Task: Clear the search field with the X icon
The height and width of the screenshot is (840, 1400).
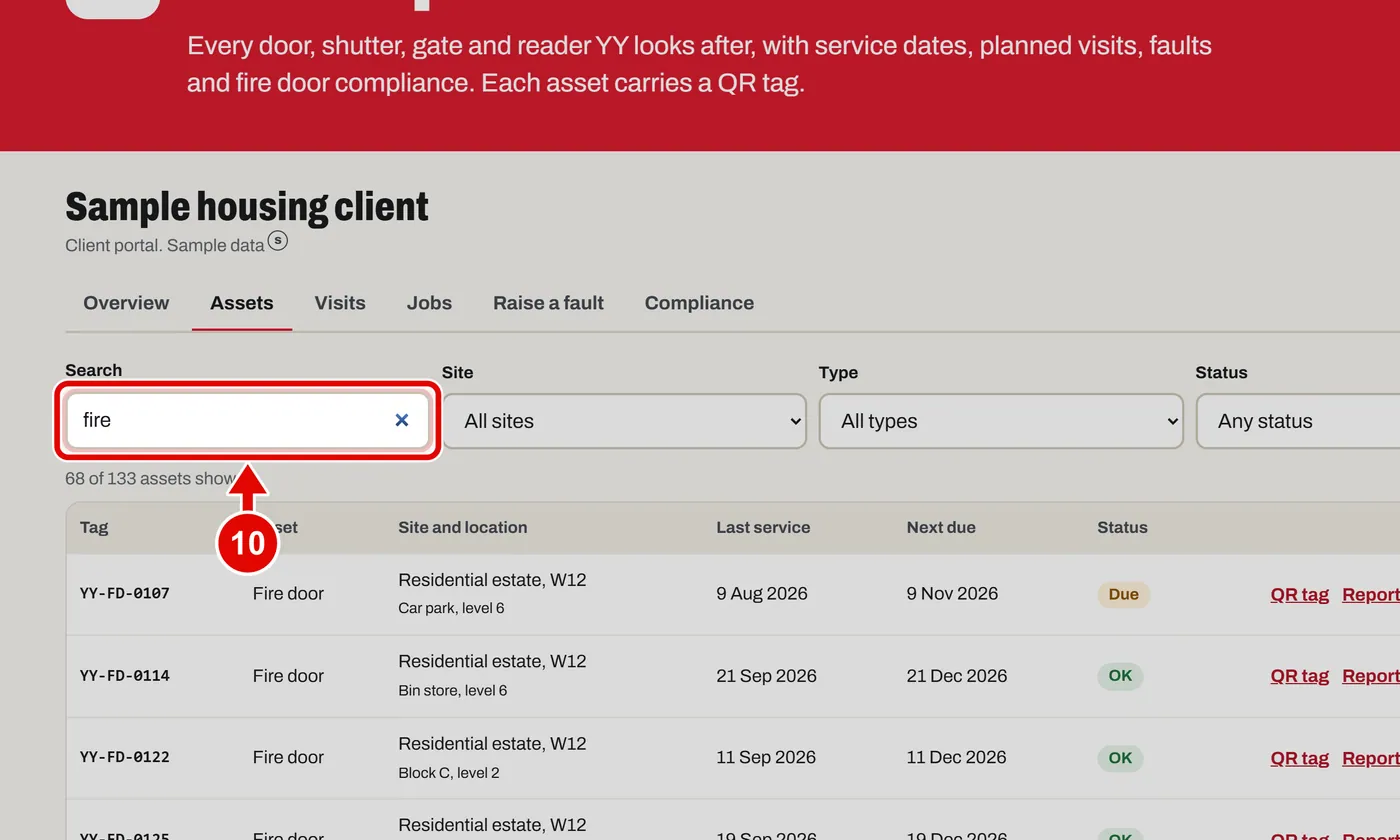Action: pos(402,420)
